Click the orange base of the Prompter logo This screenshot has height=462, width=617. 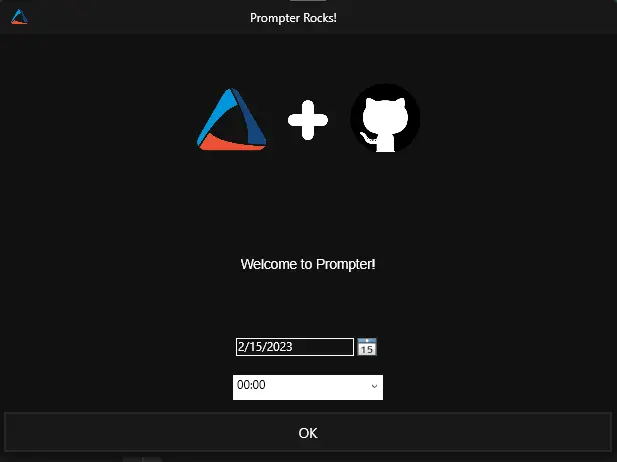point(230,143)
